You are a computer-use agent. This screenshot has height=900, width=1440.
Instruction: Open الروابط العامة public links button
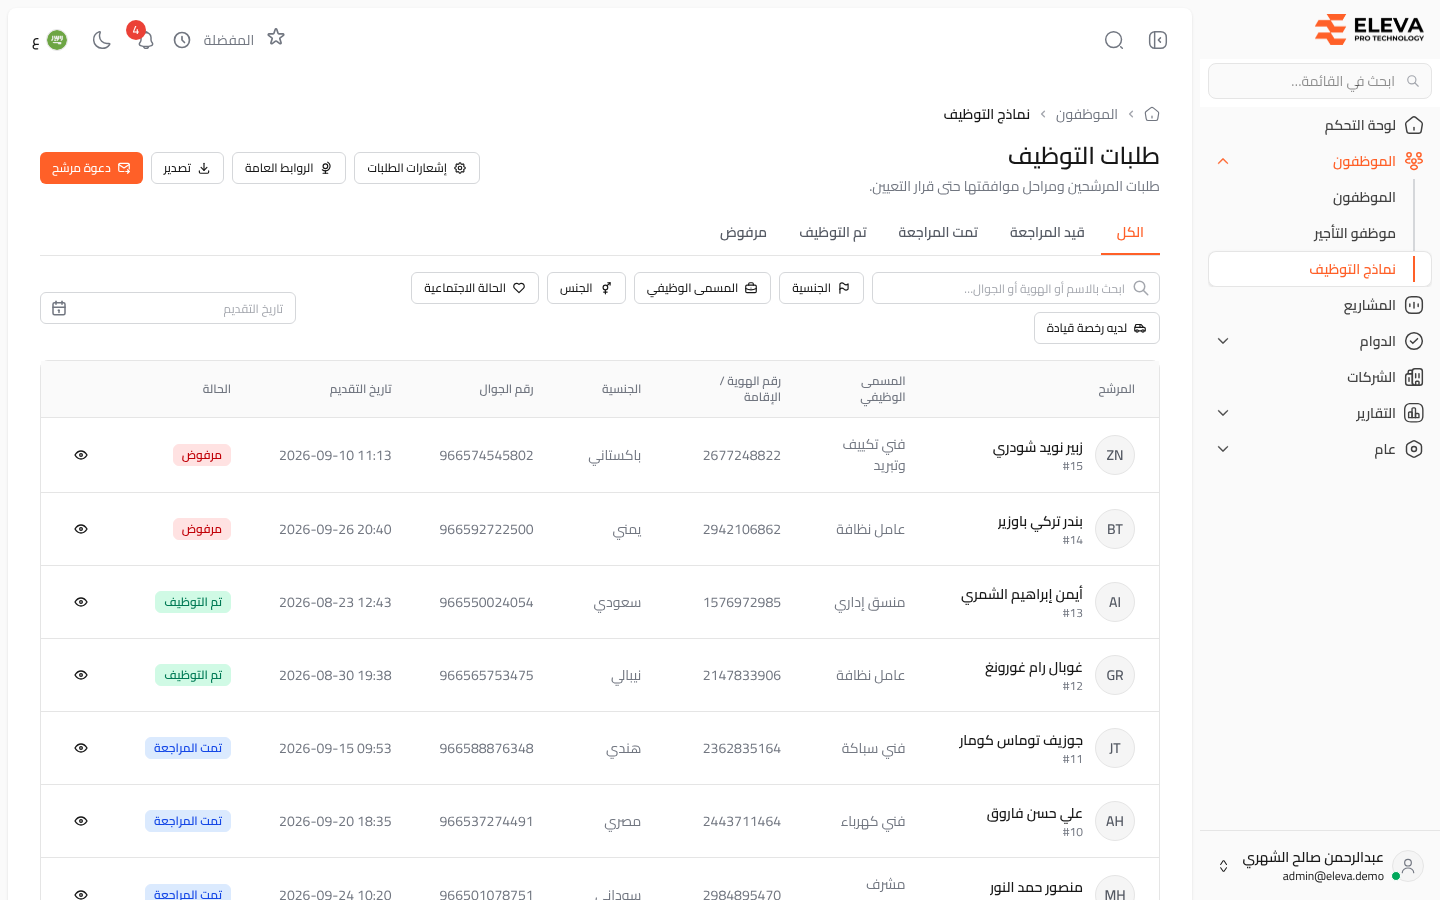click(289, 168)
